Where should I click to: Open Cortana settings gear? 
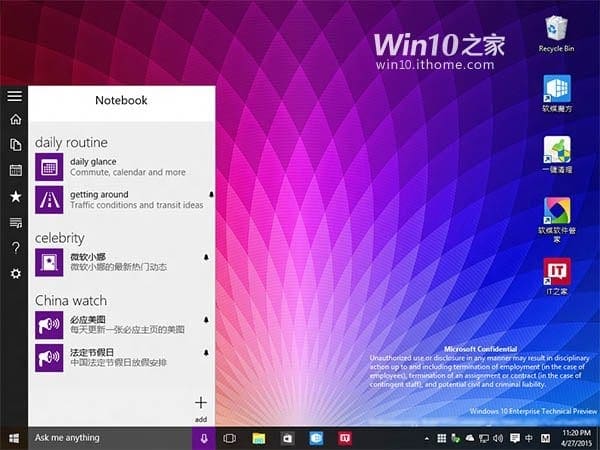[14, 273]
